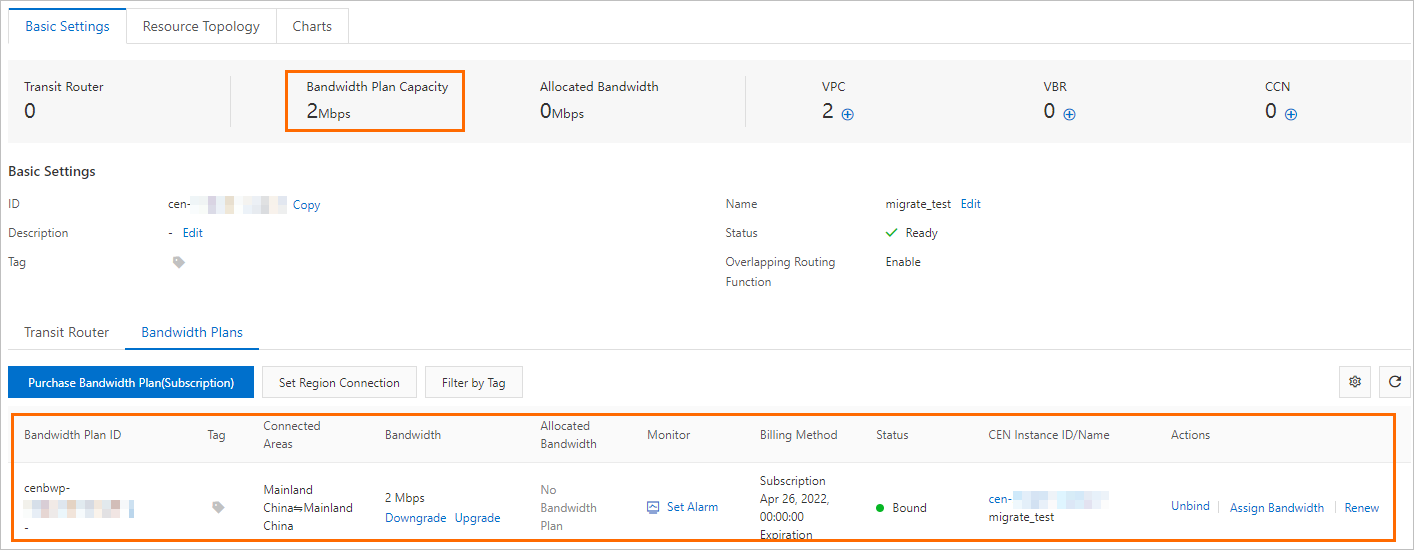The height and width of the screenshot is (550, 1414).
Task: Add a VPC with the plus icon
Action: [x=848, y=114]
